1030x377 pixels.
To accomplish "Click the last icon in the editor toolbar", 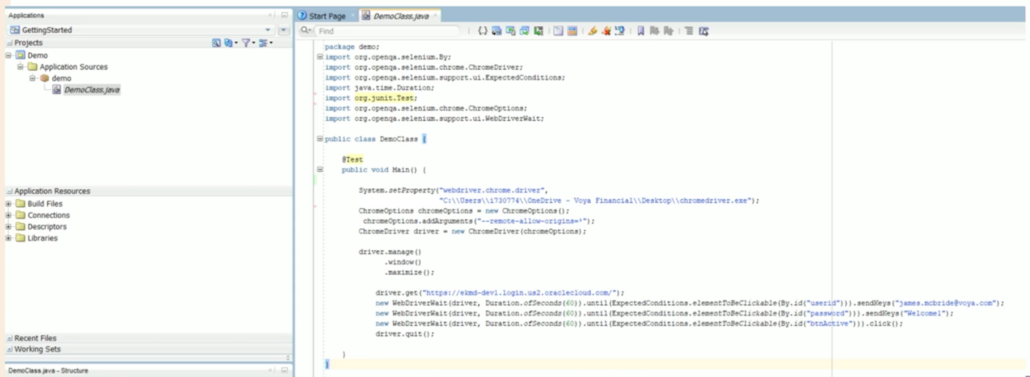I will 704,31.
